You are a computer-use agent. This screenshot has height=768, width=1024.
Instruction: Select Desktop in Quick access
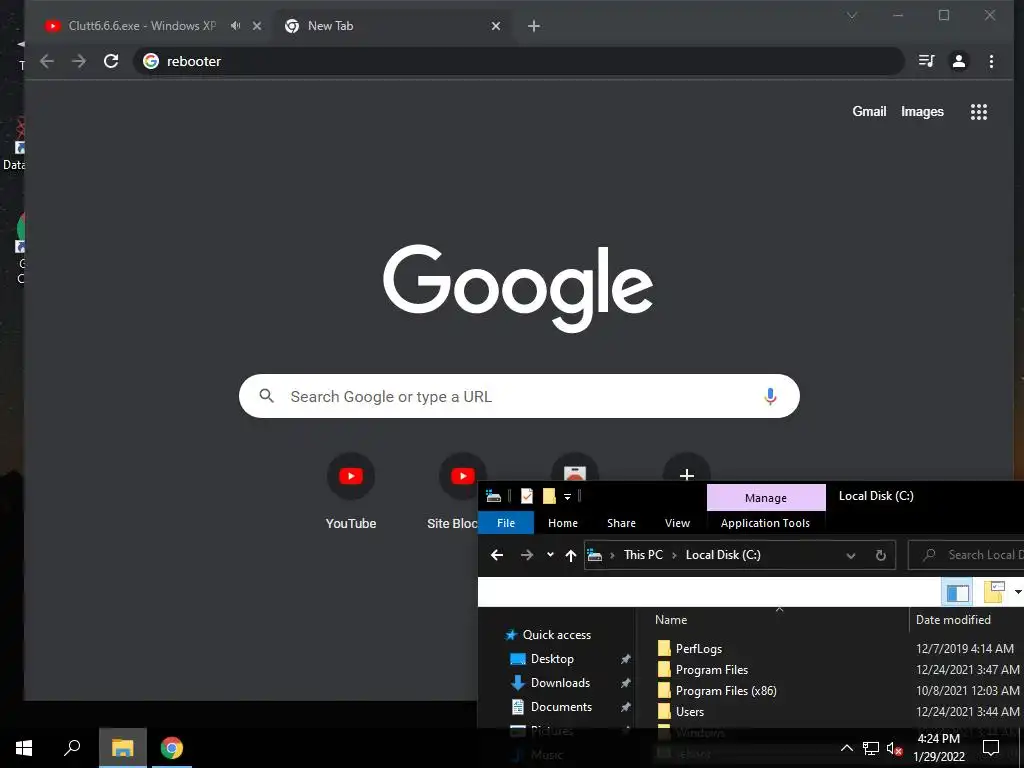point(552,659)
